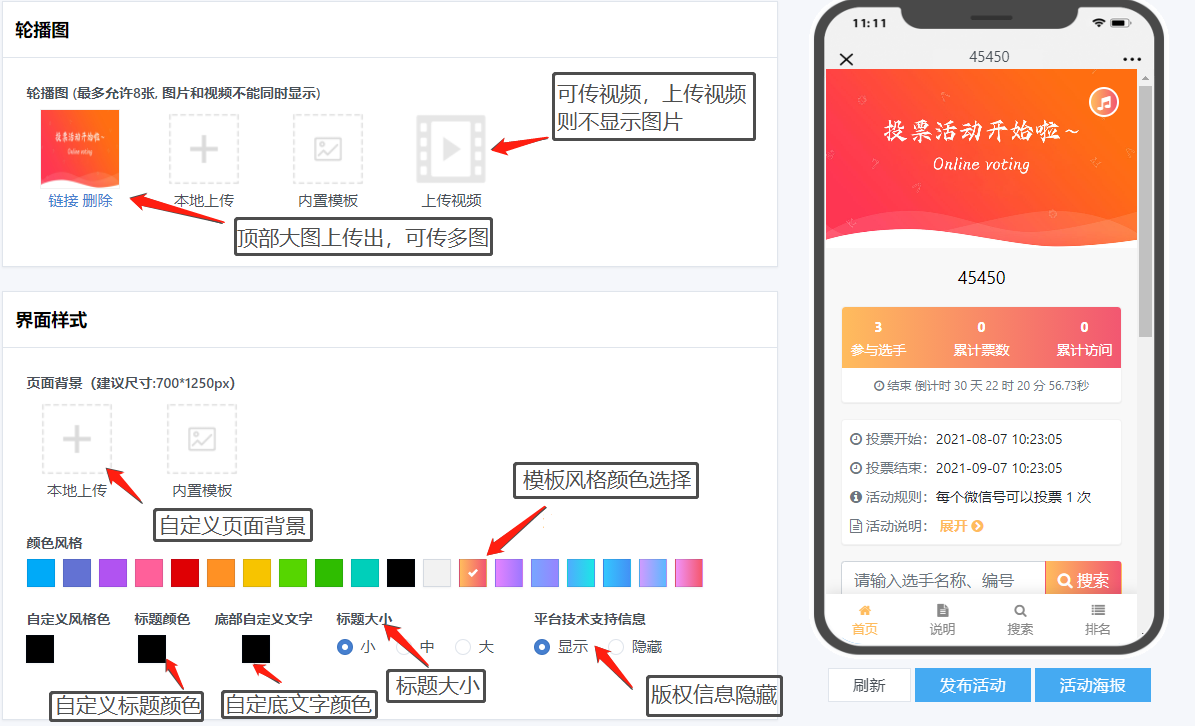
Task: Pick the solid black color style swatch
Action: (400, 573)
